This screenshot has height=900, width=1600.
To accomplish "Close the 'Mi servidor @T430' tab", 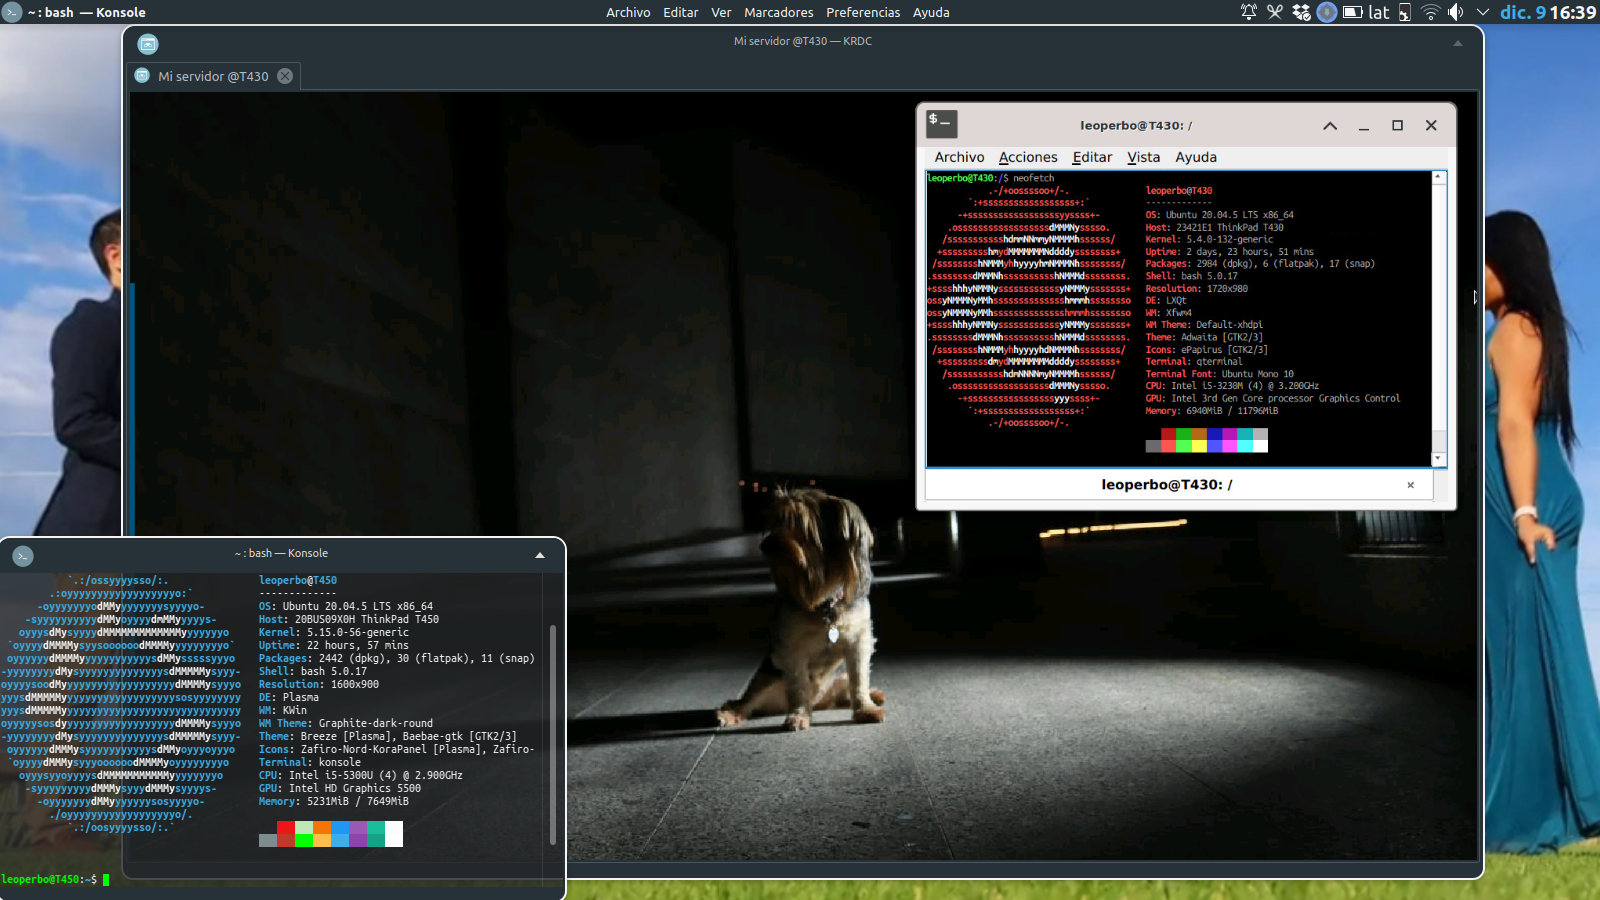I will [285, 76].
